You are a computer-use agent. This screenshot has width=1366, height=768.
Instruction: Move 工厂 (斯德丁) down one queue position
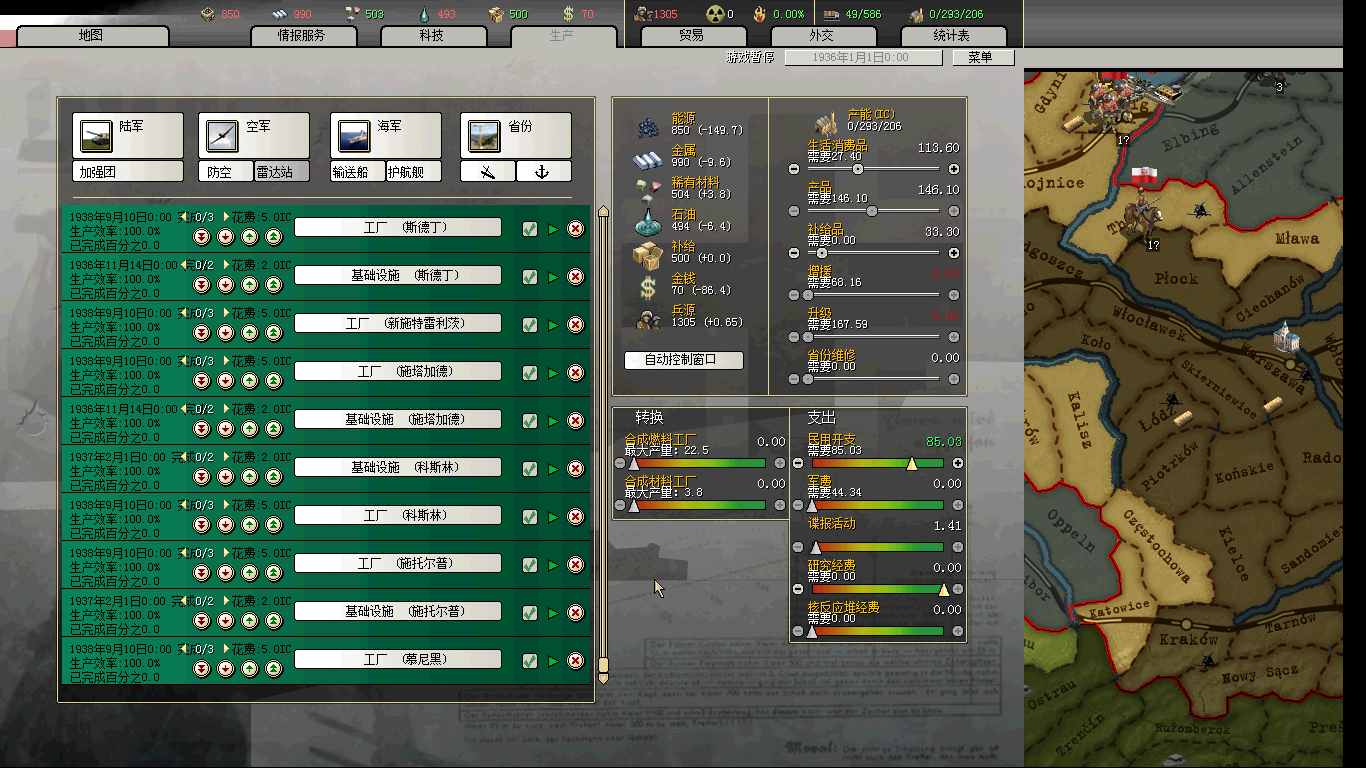click(x=226, y=237)
